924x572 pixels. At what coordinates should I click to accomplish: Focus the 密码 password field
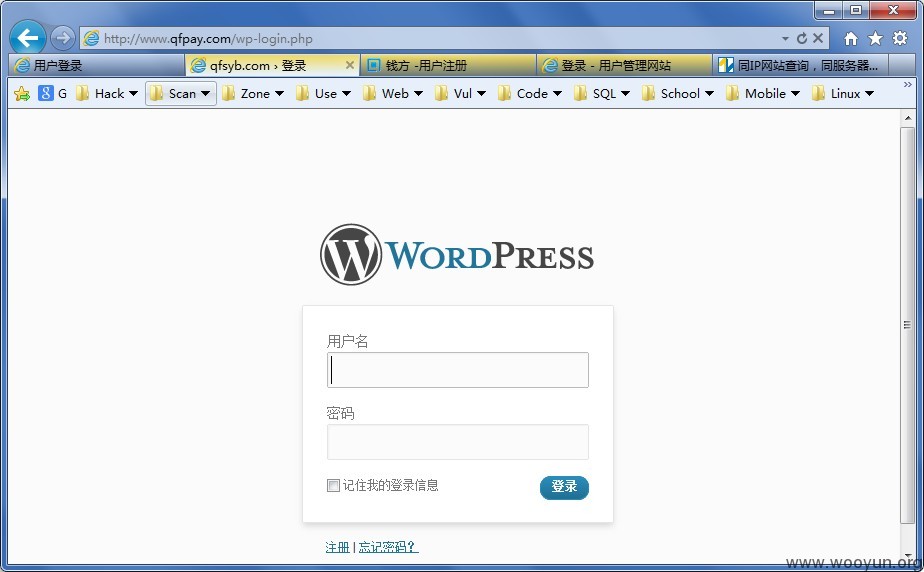(458, 442)
